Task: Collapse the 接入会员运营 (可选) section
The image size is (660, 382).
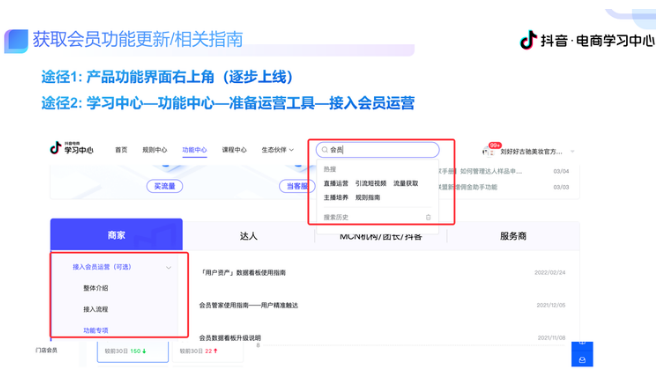Action: 168,267
